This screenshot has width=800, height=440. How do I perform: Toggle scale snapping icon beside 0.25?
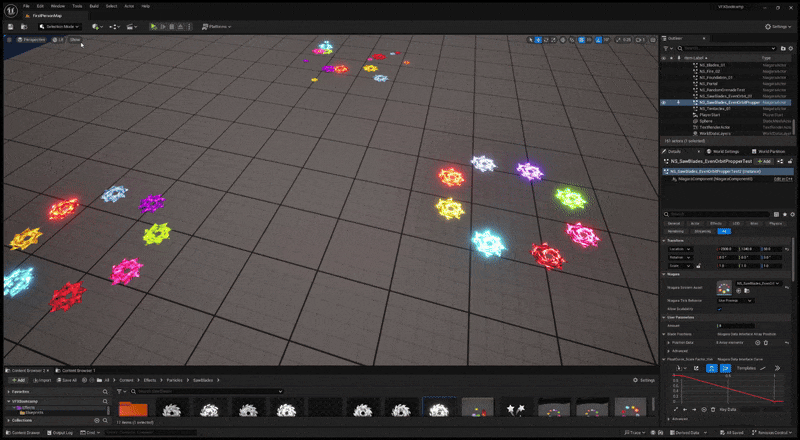pos(618,40)
